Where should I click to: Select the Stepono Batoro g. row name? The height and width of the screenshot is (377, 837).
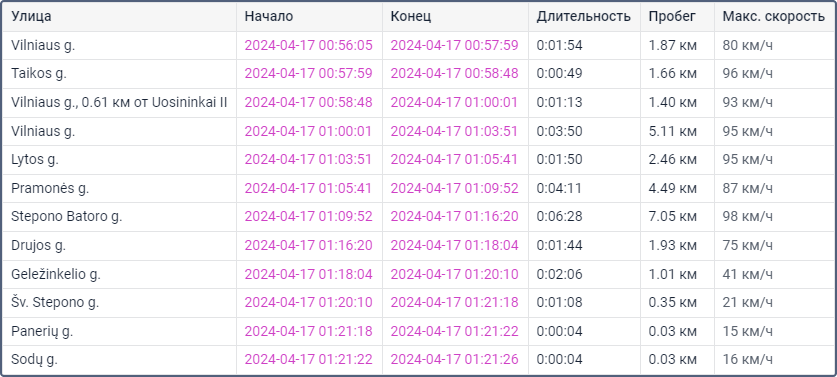point(67,217)
